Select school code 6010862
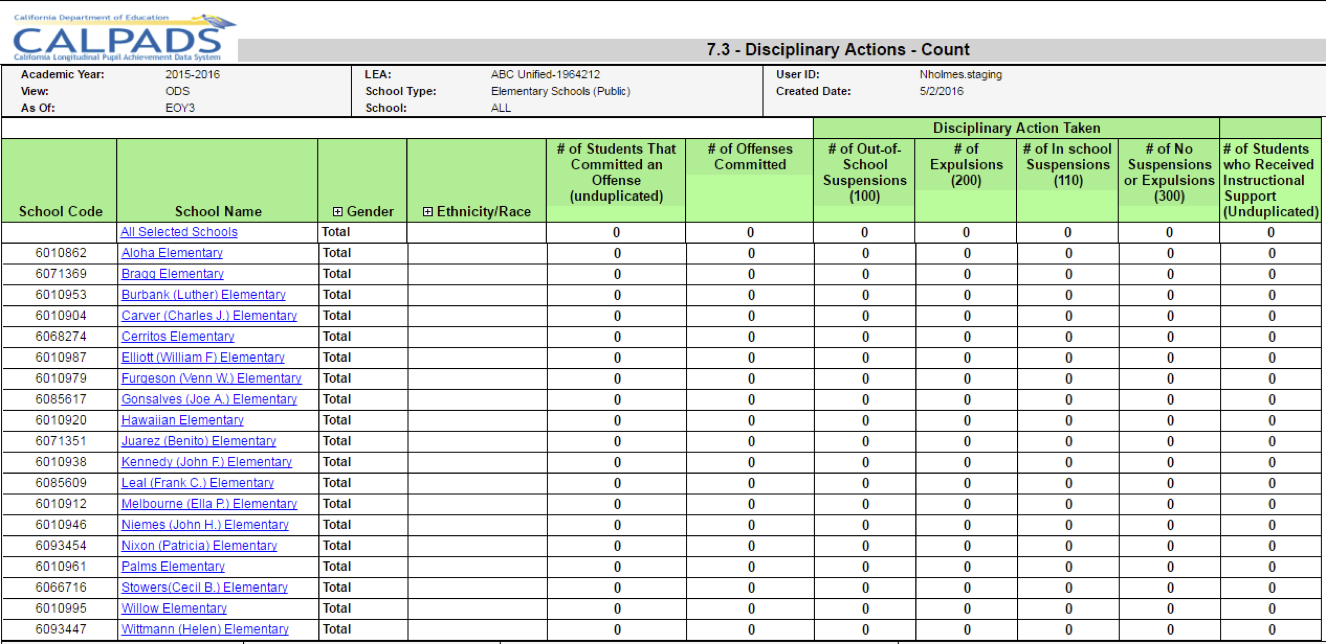Image resolution: width=1326 pixels, height=644 pixels. tap(61, 253)
